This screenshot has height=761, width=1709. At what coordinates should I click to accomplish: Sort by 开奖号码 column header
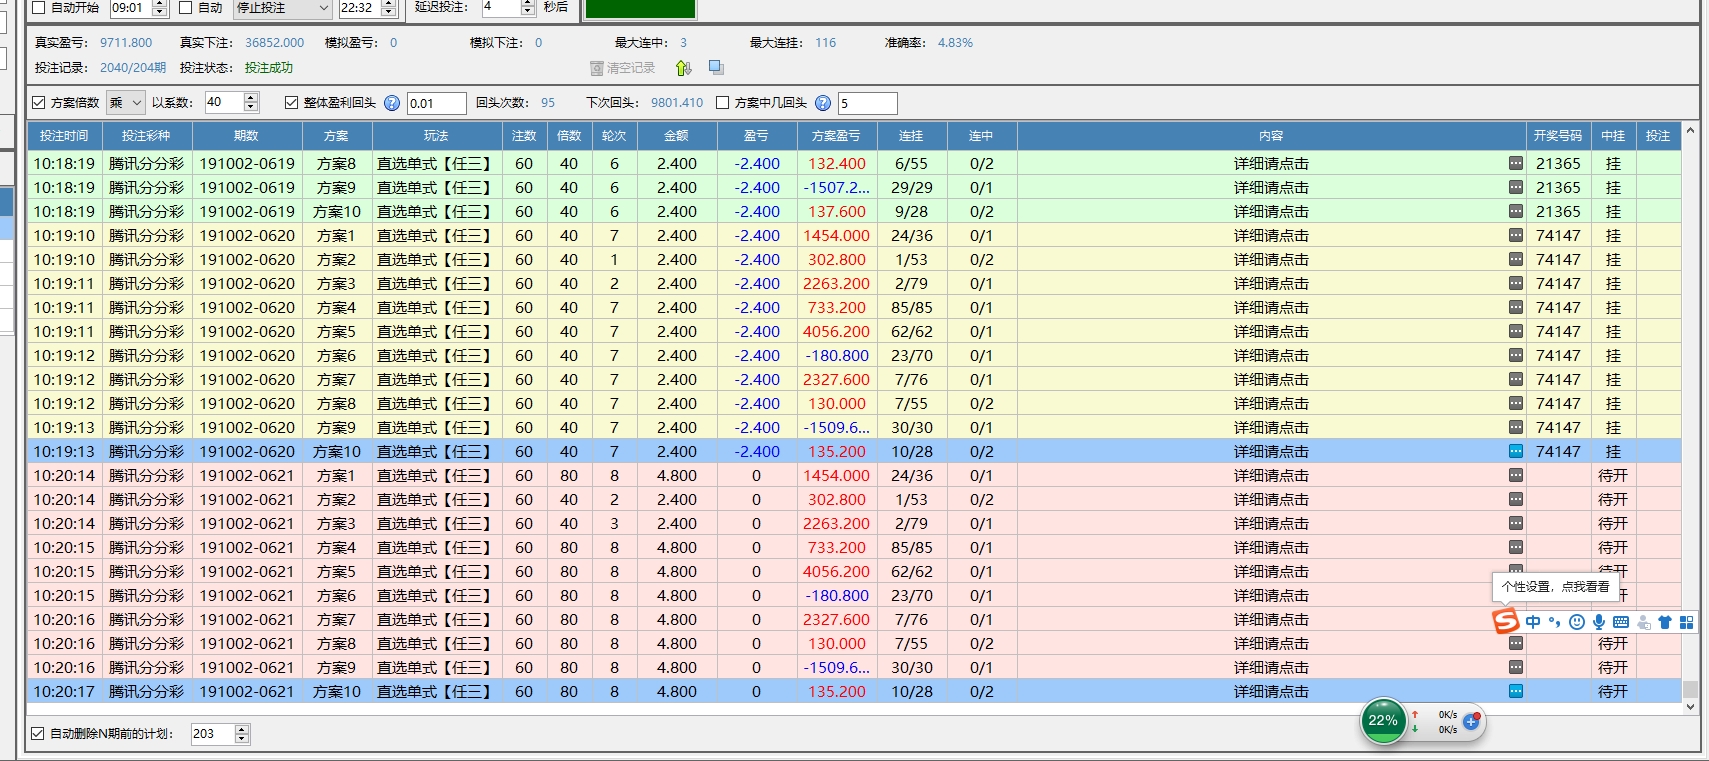point(1558,136)
